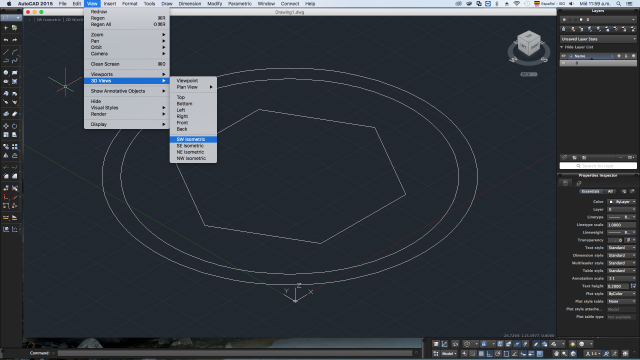Click the Transparency slider in Properties Inspector
The height and width of the screenshot is (360, 640).
(615, 240)
